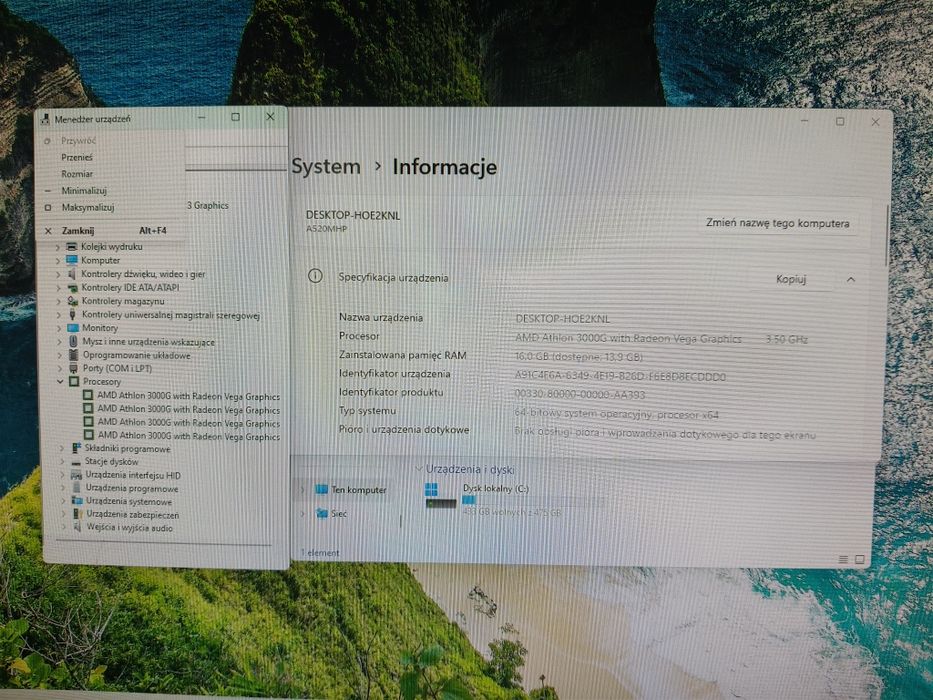Click the Ten komputer icon in Explorer
This screenshot has width=933, height=700.
coord(321,489)
